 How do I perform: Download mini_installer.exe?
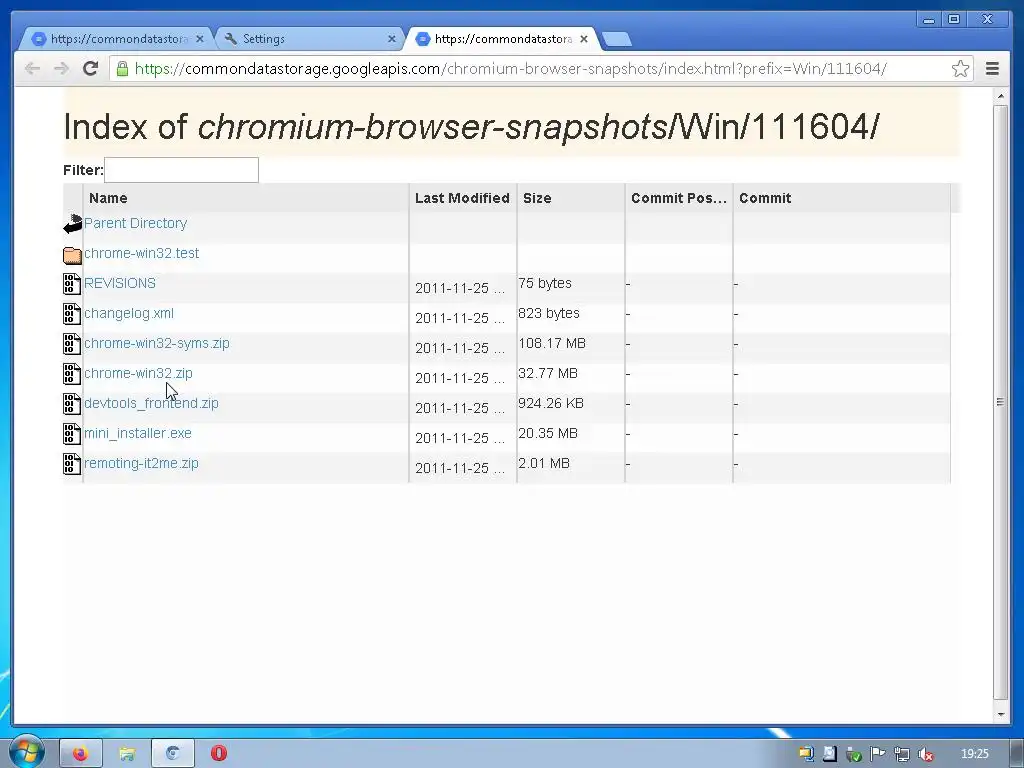pyautogui.click(x=138, y=434)
